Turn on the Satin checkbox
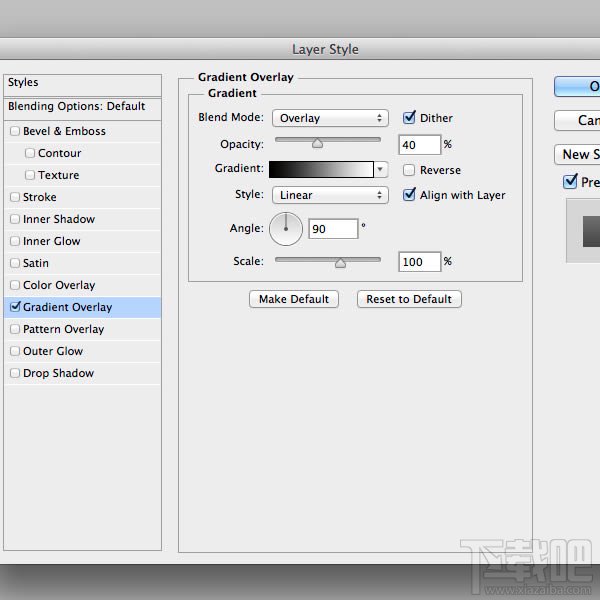Viewport: 600px width, 600px height. pos(15,263)
